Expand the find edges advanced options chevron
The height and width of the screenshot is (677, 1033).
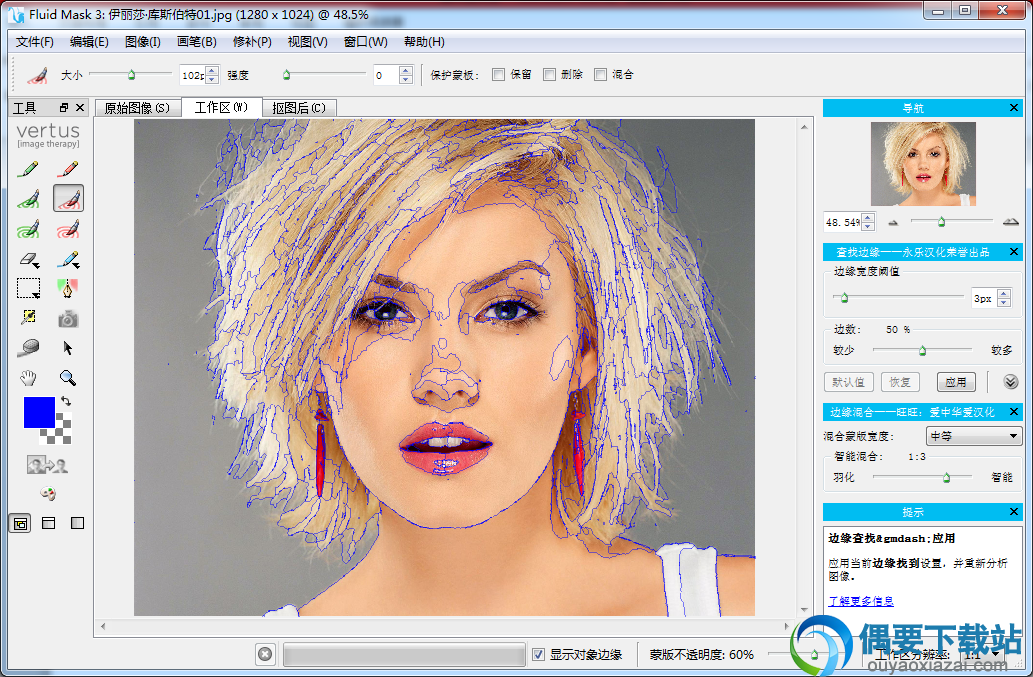click(1011, 381)
